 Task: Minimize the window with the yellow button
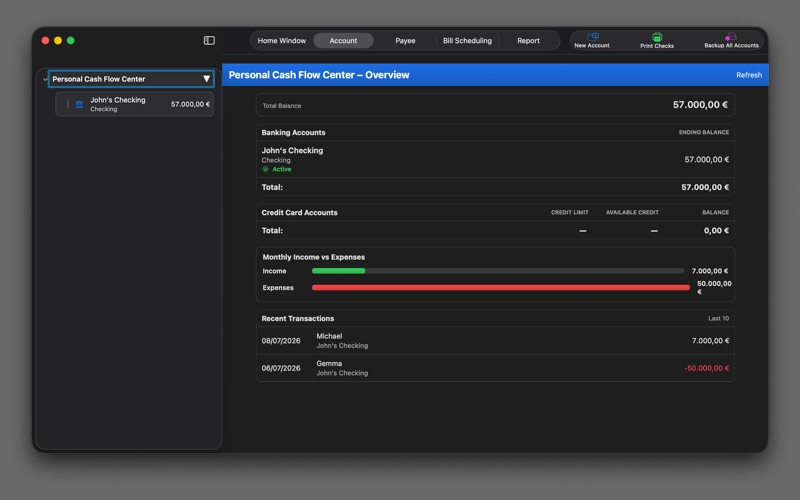pyautogui.click(x=58, y=40)
